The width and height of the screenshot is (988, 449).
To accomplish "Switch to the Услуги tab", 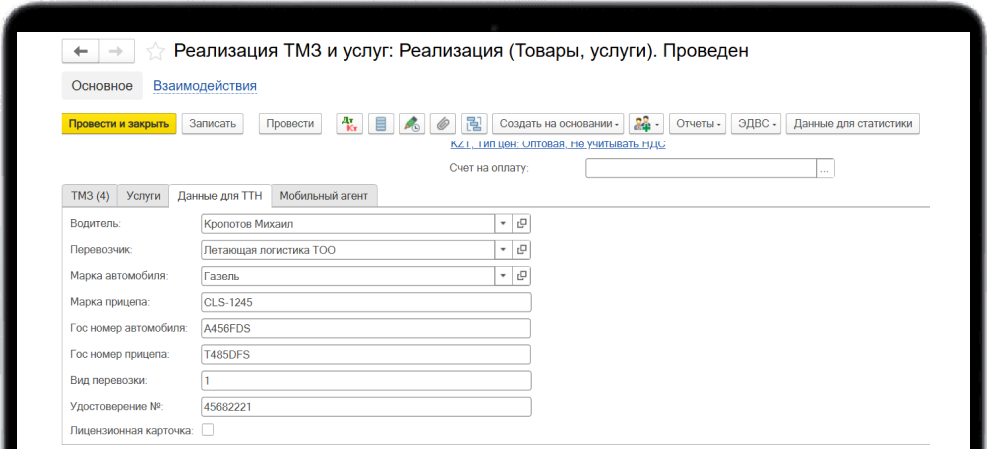I will click(144, 196).
